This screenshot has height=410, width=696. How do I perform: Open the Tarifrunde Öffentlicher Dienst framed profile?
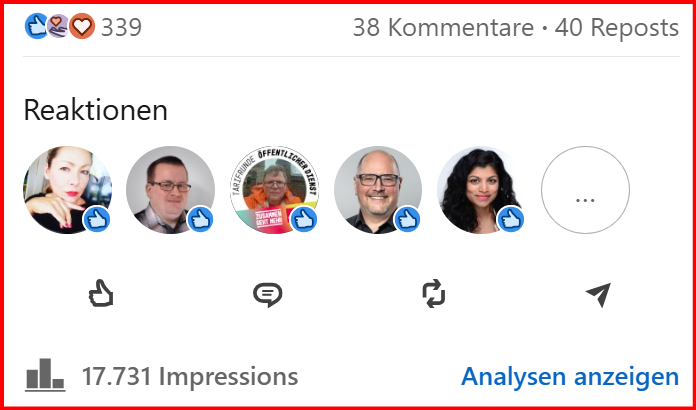(x=274, y=190)
